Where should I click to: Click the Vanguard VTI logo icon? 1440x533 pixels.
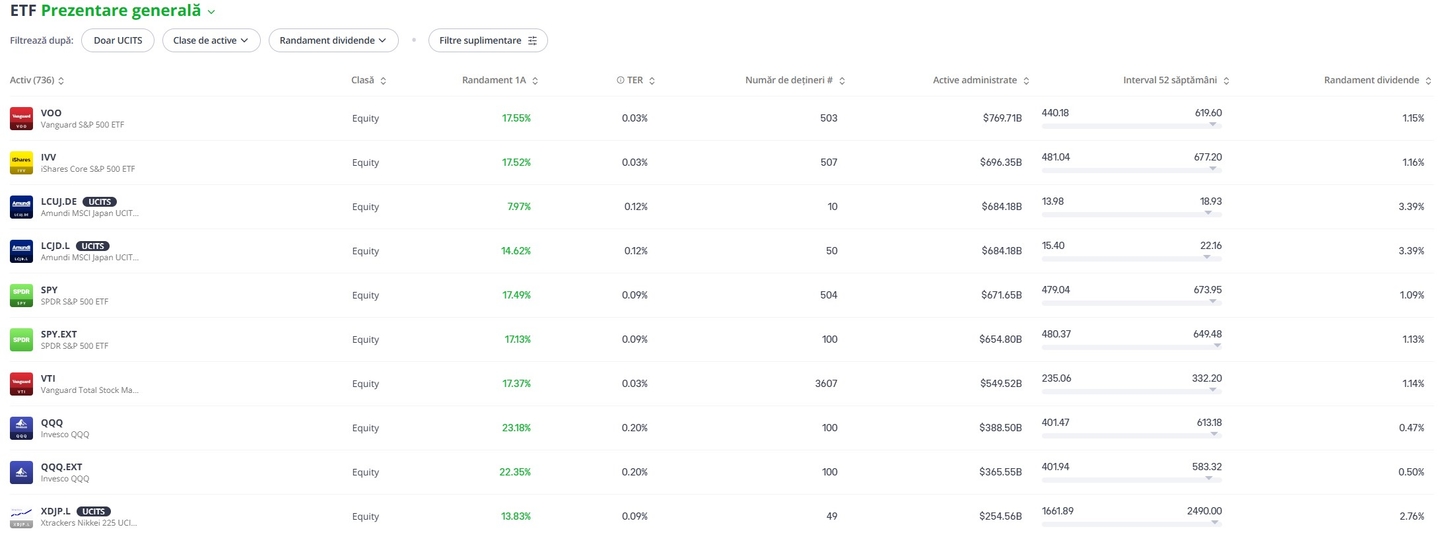21,384
